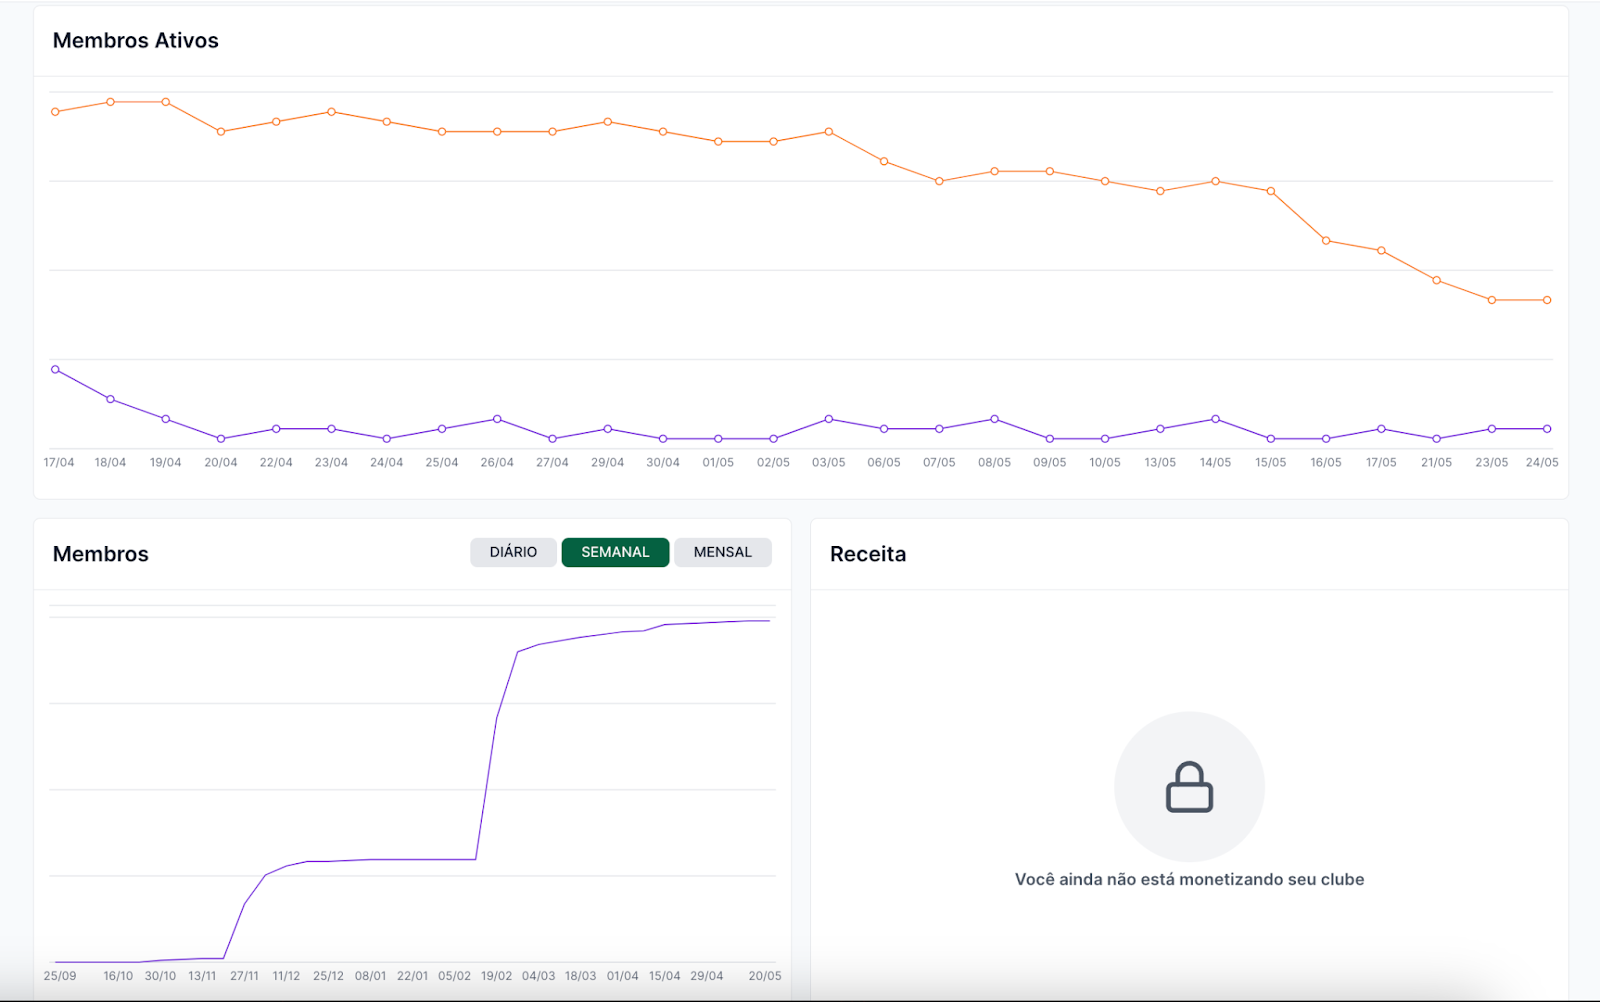Select orange data point for 19/04

[x=166, y=102]
